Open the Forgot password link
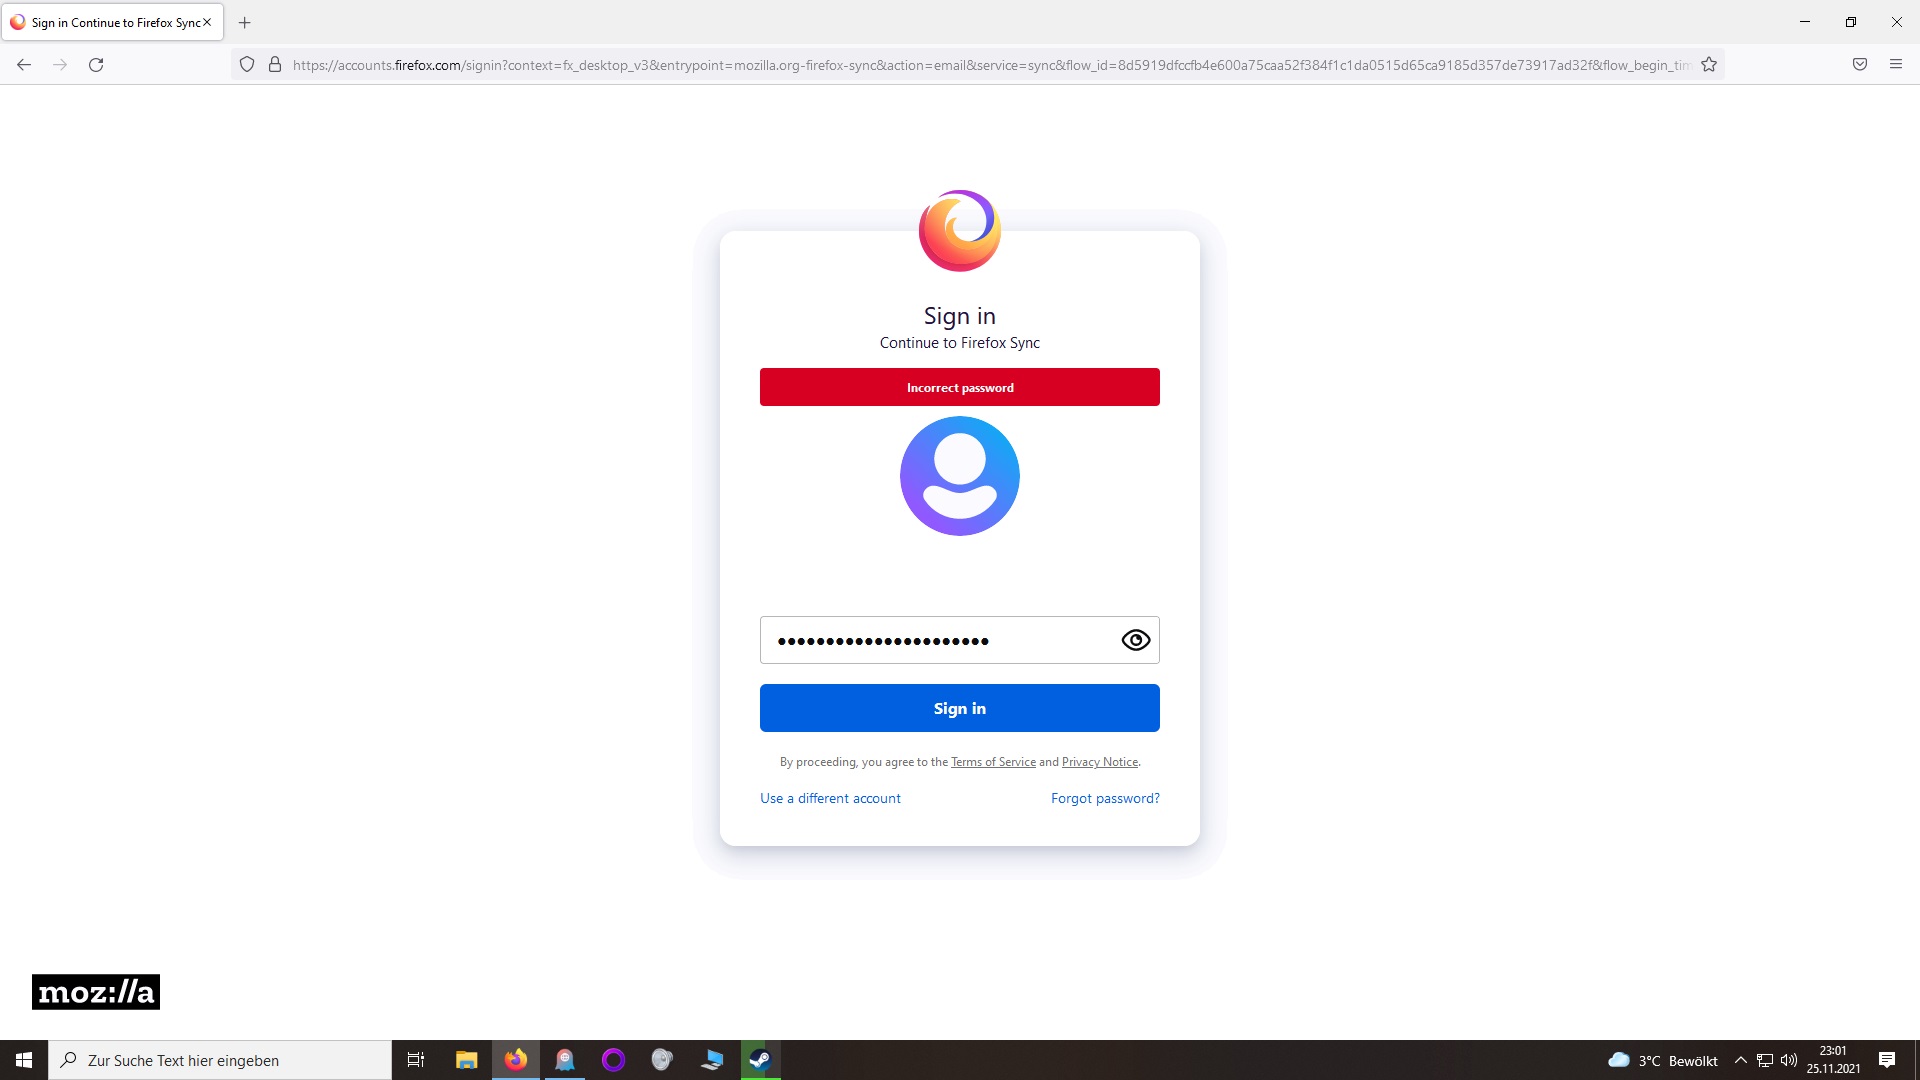This screenshot has width=1920, height=1080. 1105,798
